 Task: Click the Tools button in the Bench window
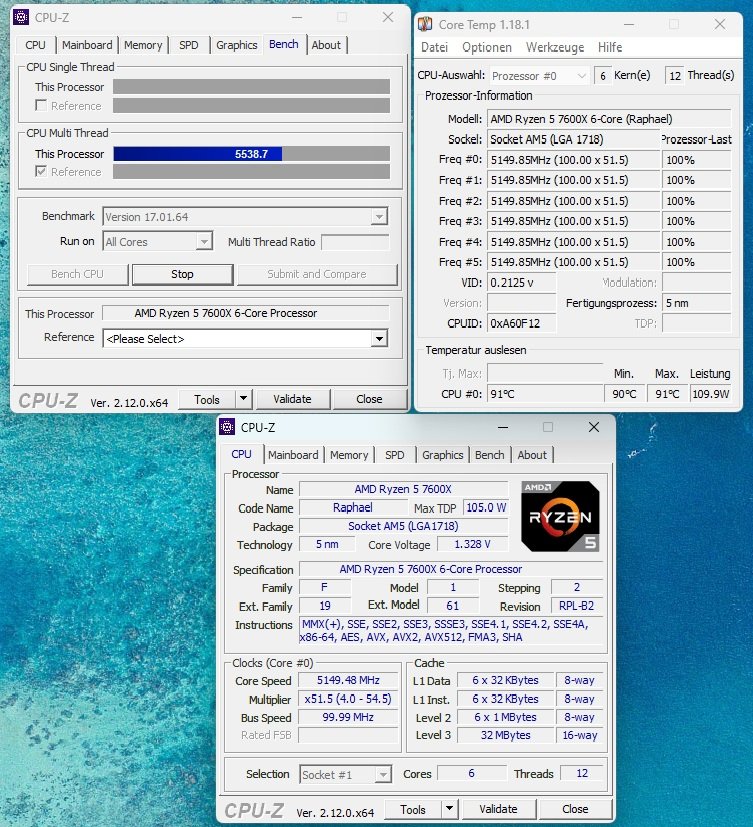point(207,399)
